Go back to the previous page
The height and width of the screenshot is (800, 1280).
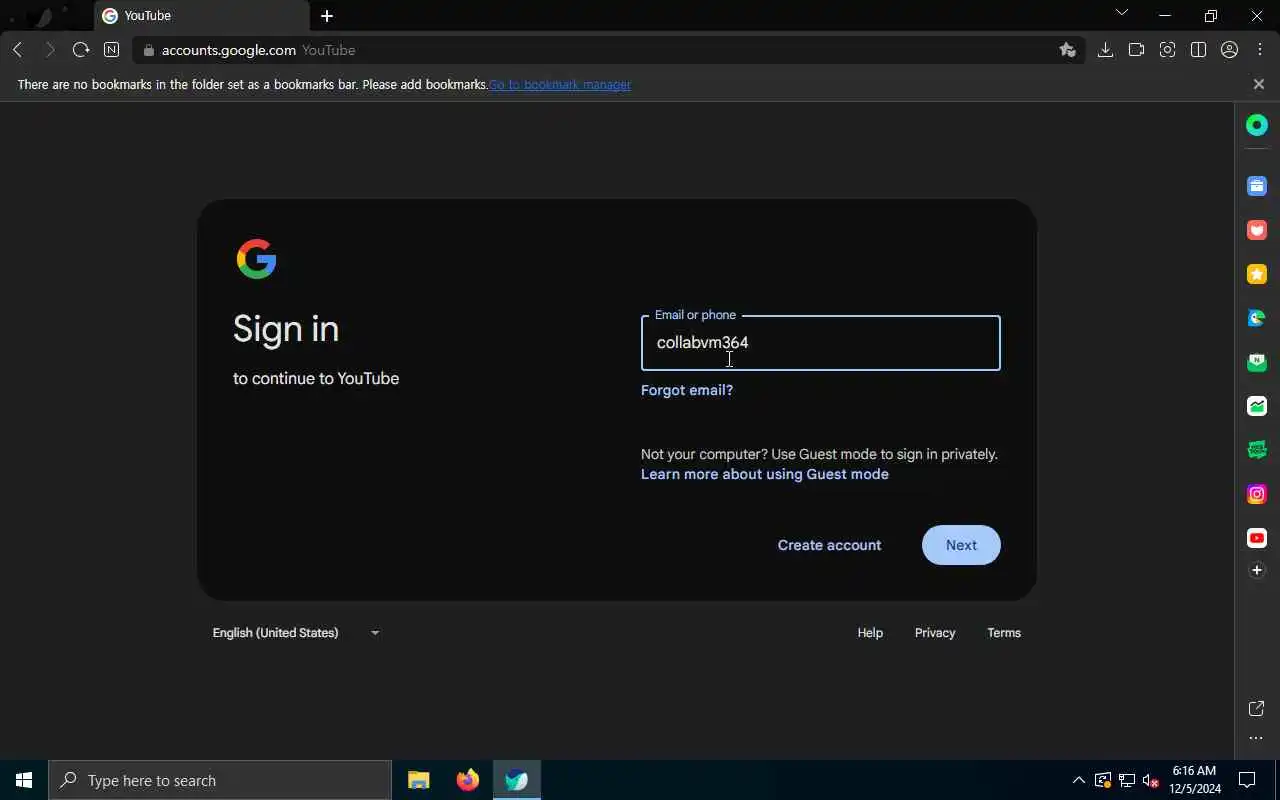18,50
